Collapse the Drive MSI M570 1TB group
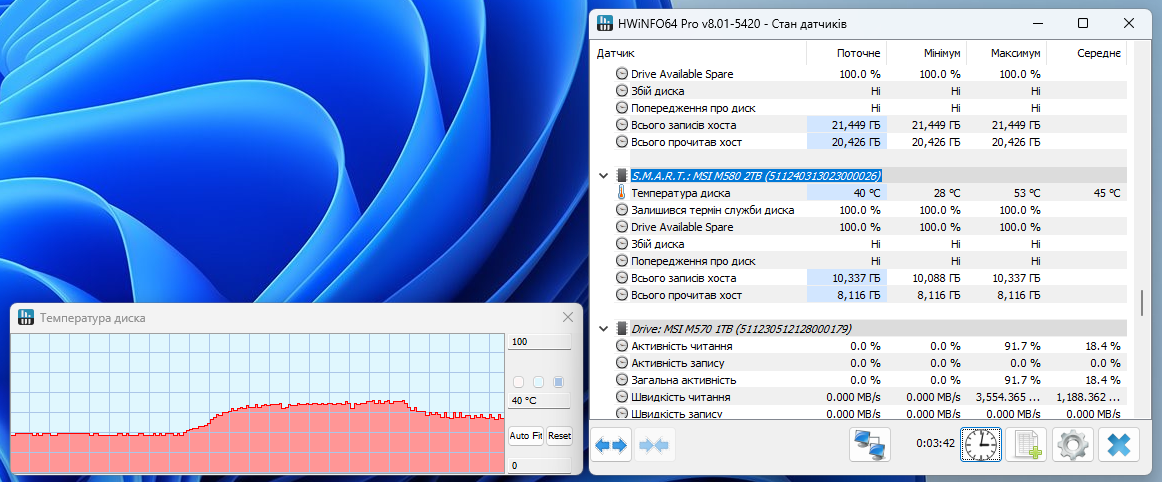Image resolution: width=1162 pixels, height=482 pixels. point(603,329)
